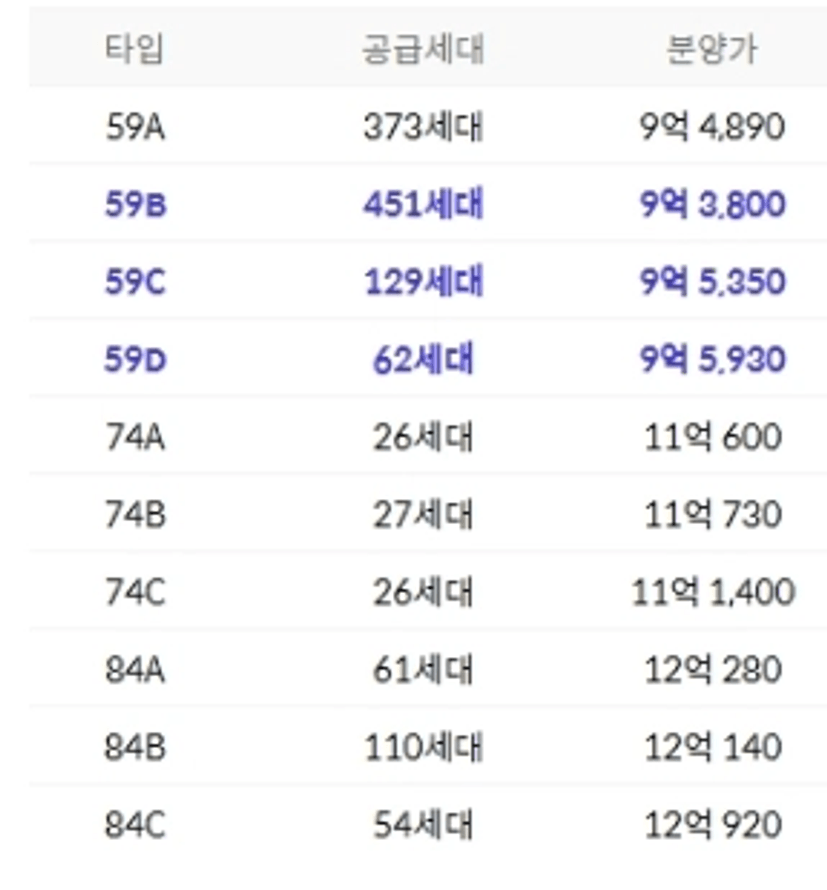This screenshot has width=827, height=890.
Task: Click the highlighted 62세대 value
Action: (422, 360)
